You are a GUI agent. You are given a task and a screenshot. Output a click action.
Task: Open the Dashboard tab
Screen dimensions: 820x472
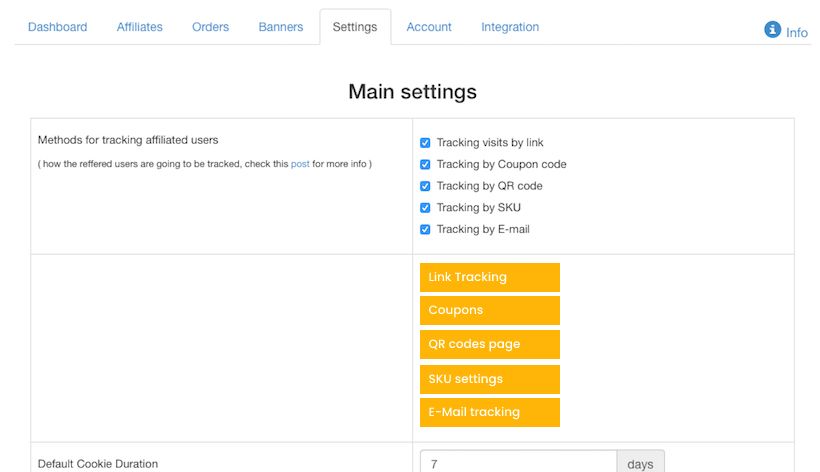click(x=57, y=27)
